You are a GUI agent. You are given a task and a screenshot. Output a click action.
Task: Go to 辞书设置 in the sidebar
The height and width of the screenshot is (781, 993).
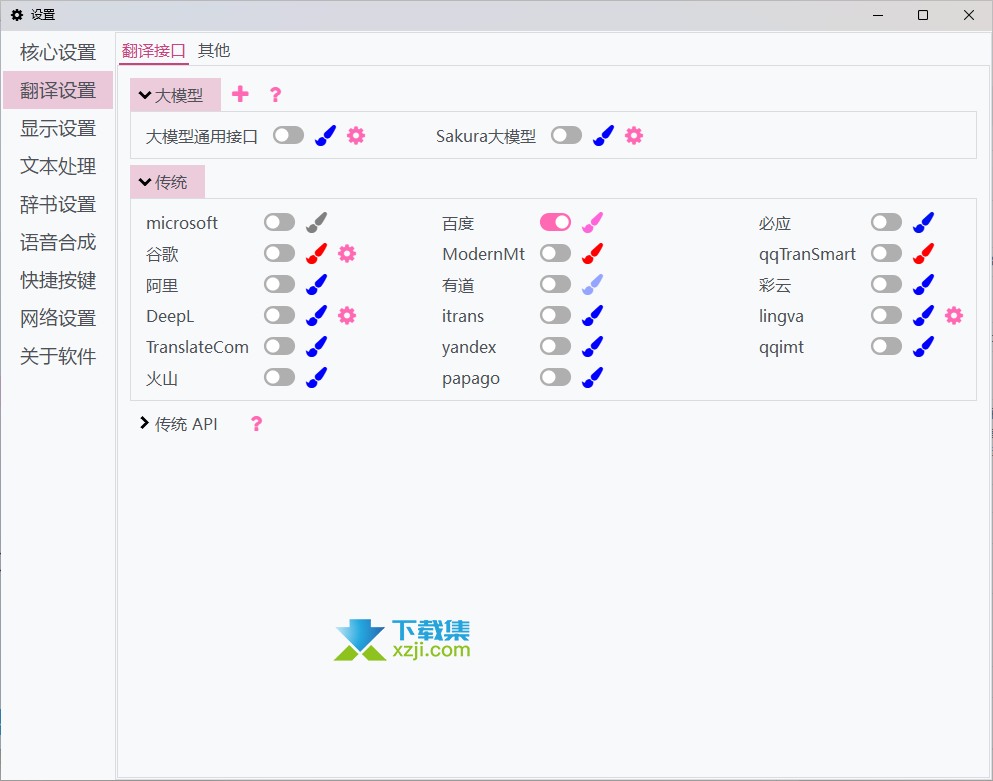58,204
